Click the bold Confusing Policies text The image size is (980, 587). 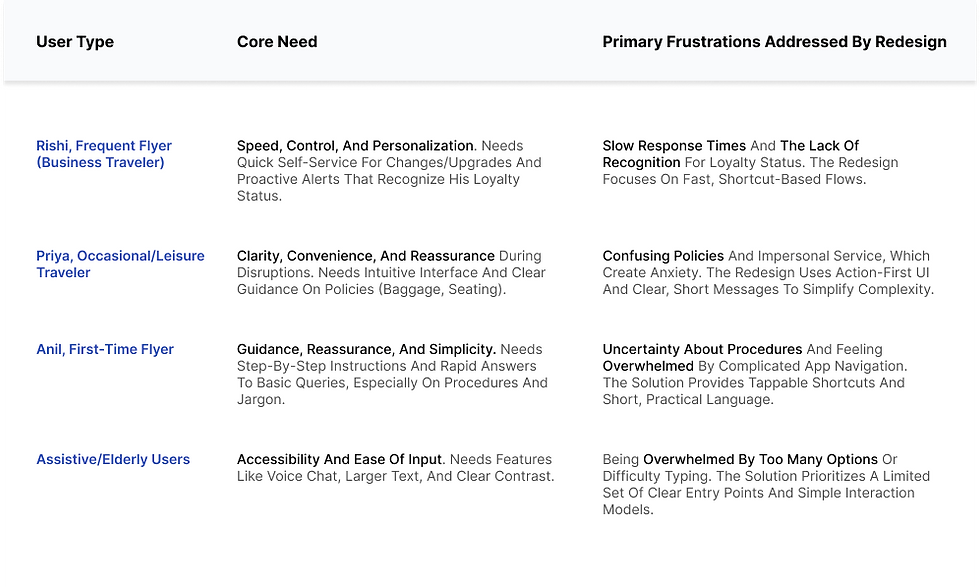[663, 256]
